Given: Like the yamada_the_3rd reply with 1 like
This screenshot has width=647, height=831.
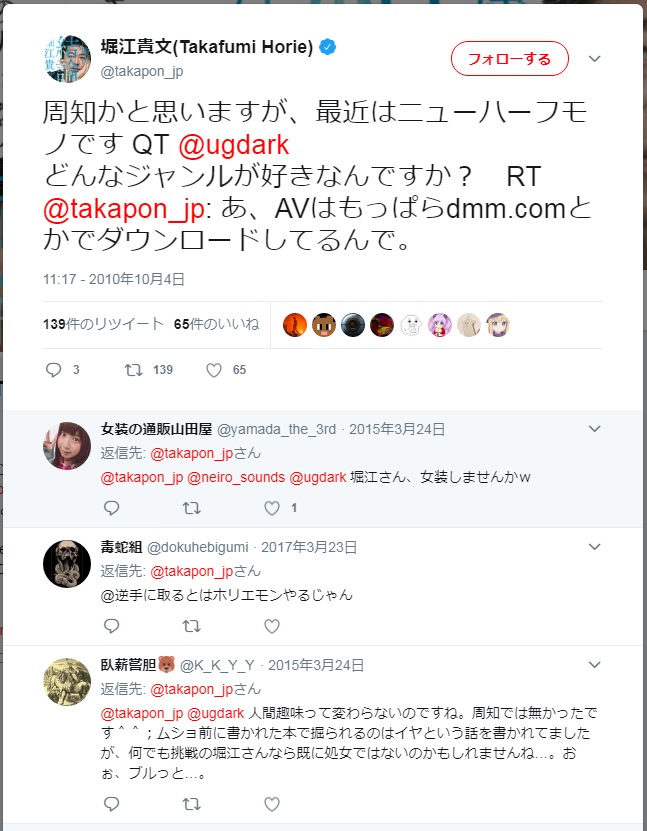Looking at the screenshot, I should [x=272, y=508].
